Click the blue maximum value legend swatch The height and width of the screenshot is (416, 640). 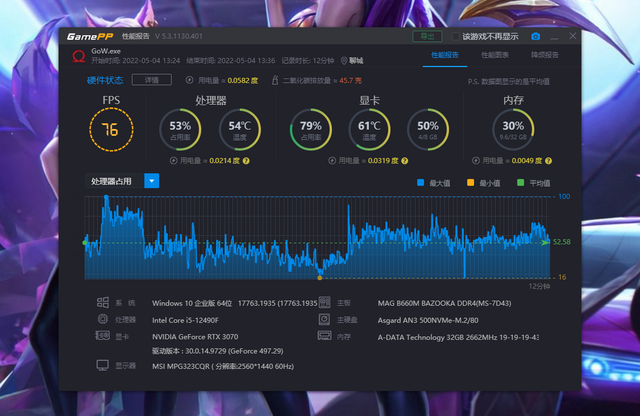pos(420,182)
